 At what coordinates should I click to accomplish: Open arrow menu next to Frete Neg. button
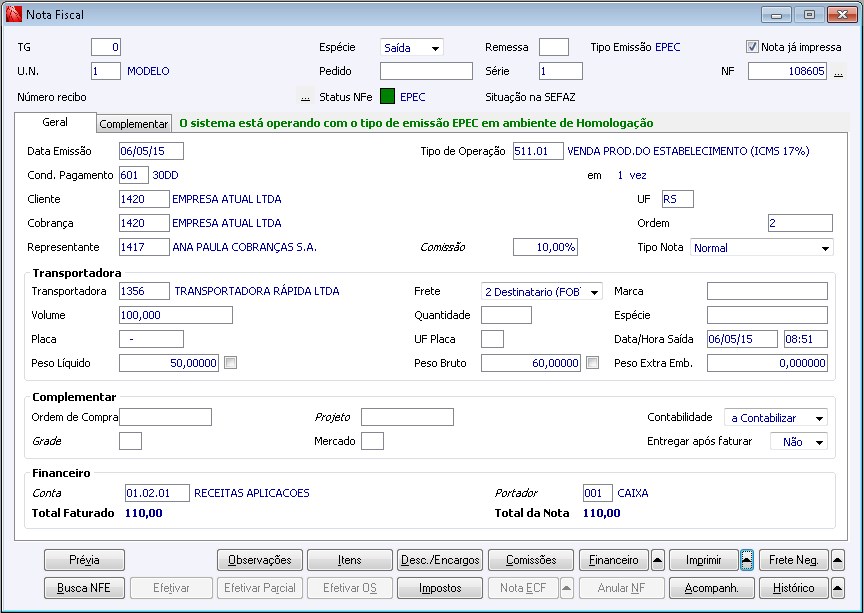pyautogui.click(x=838, y=560)
